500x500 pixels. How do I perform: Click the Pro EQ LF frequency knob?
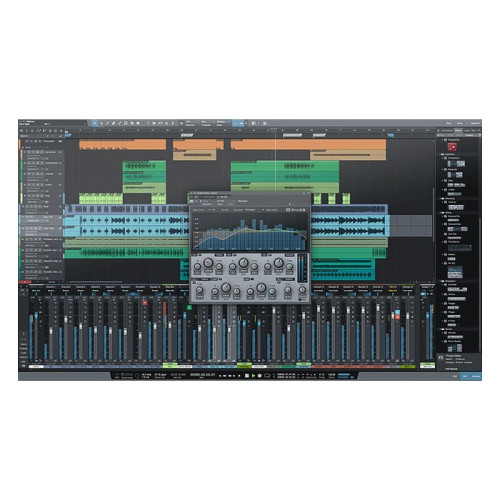click(x=219, y=266)
